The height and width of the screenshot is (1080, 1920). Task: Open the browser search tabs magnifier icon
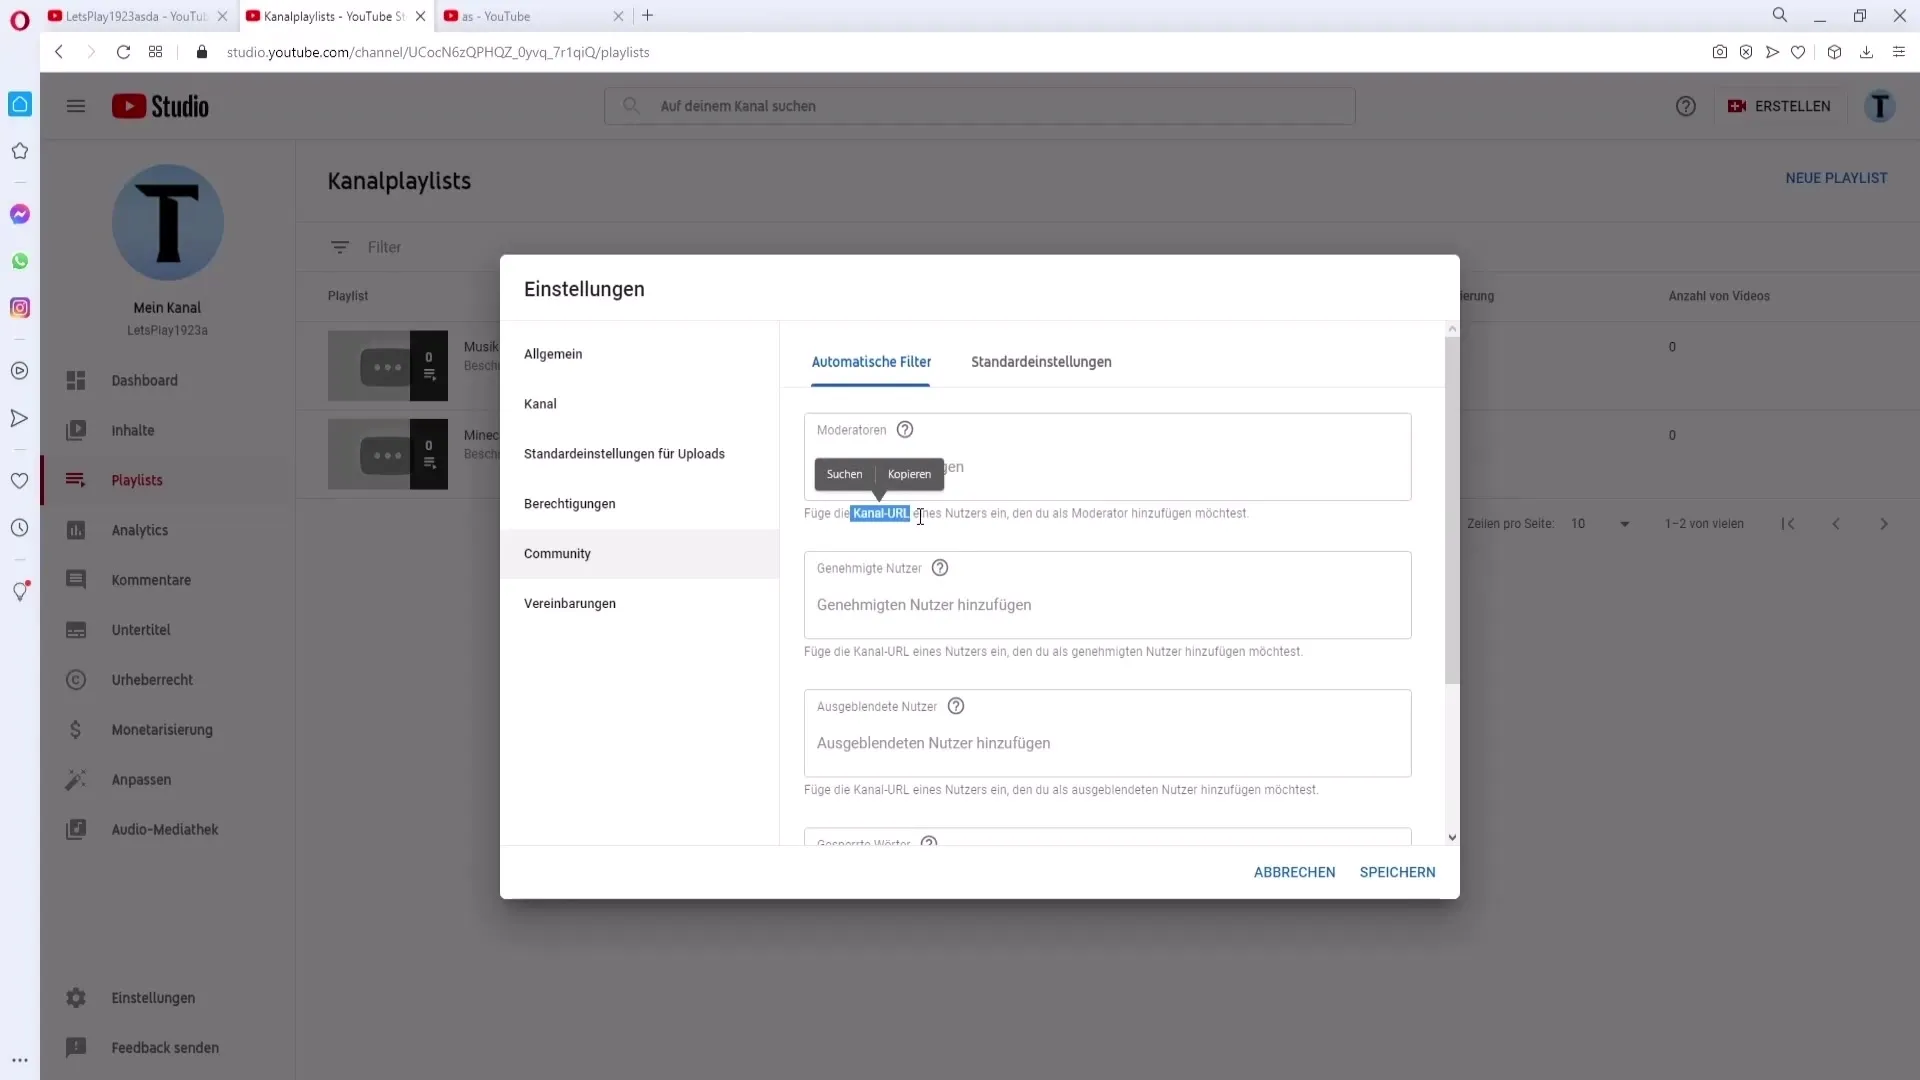[x=1780, y=16]
